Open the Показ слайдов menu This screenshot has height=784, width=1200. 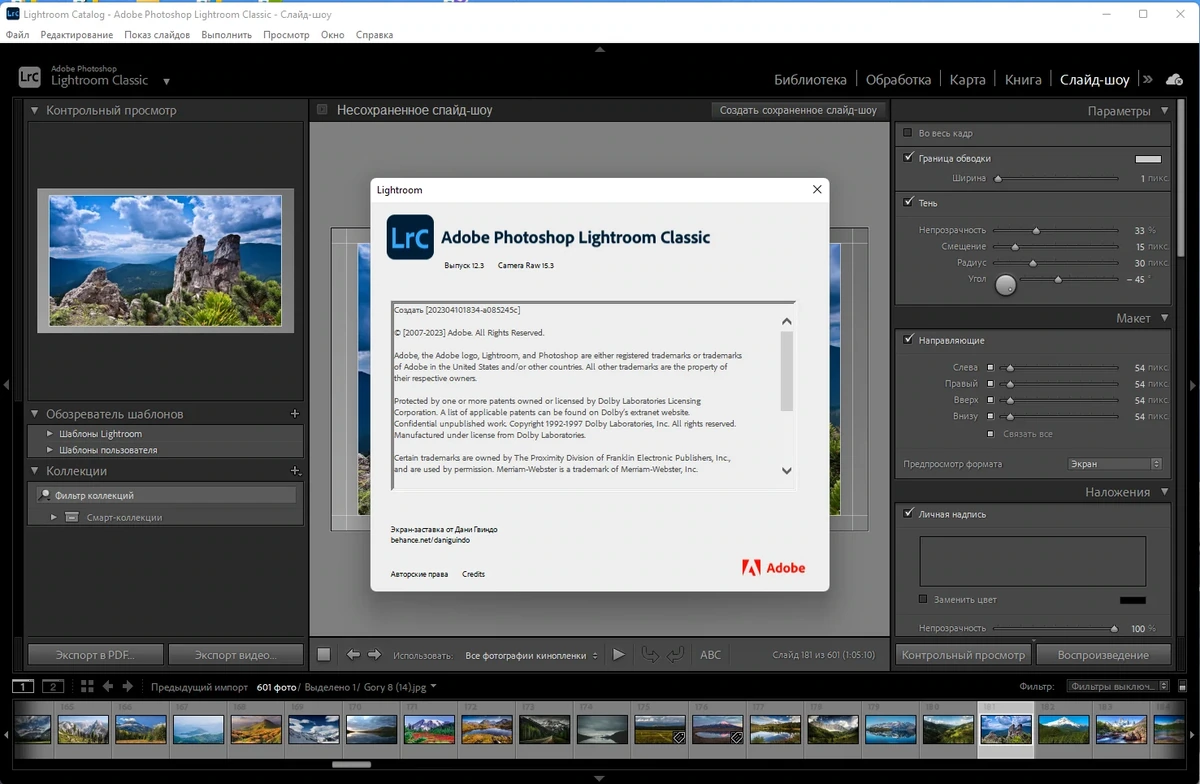(157, 35)
